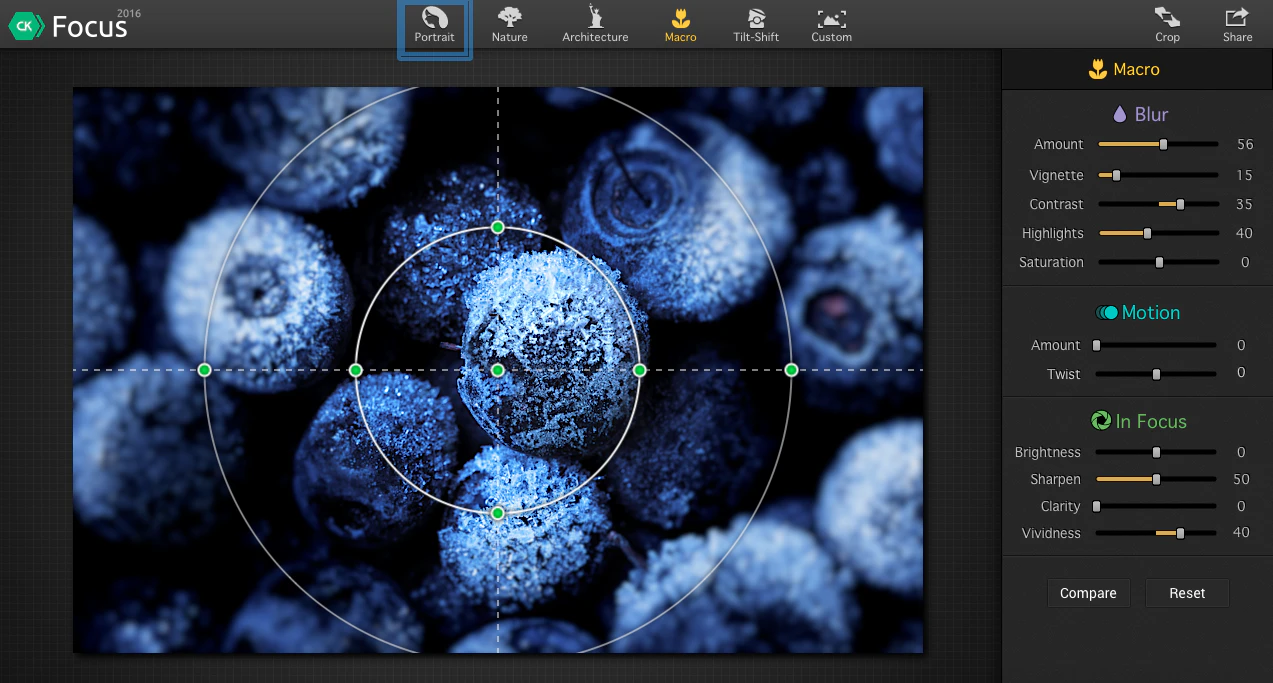Image resolution: width=1273 pixels, height=683 pixels.
Task: Click the Motion section icon
Action: point(1107,313)
